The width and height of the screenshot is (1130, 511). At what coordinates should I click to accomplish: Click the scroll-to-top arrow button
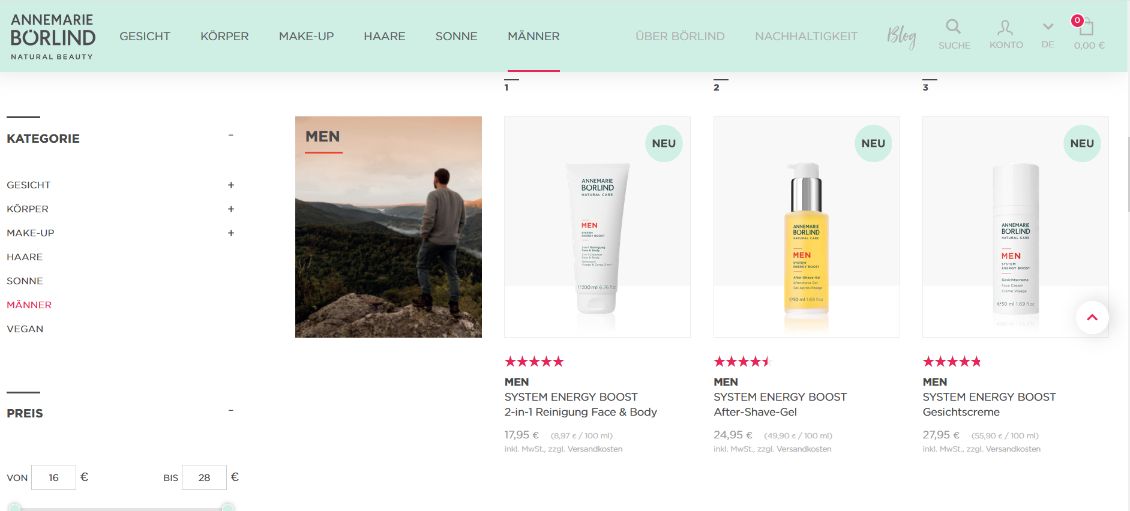[x=1093, y=317]
